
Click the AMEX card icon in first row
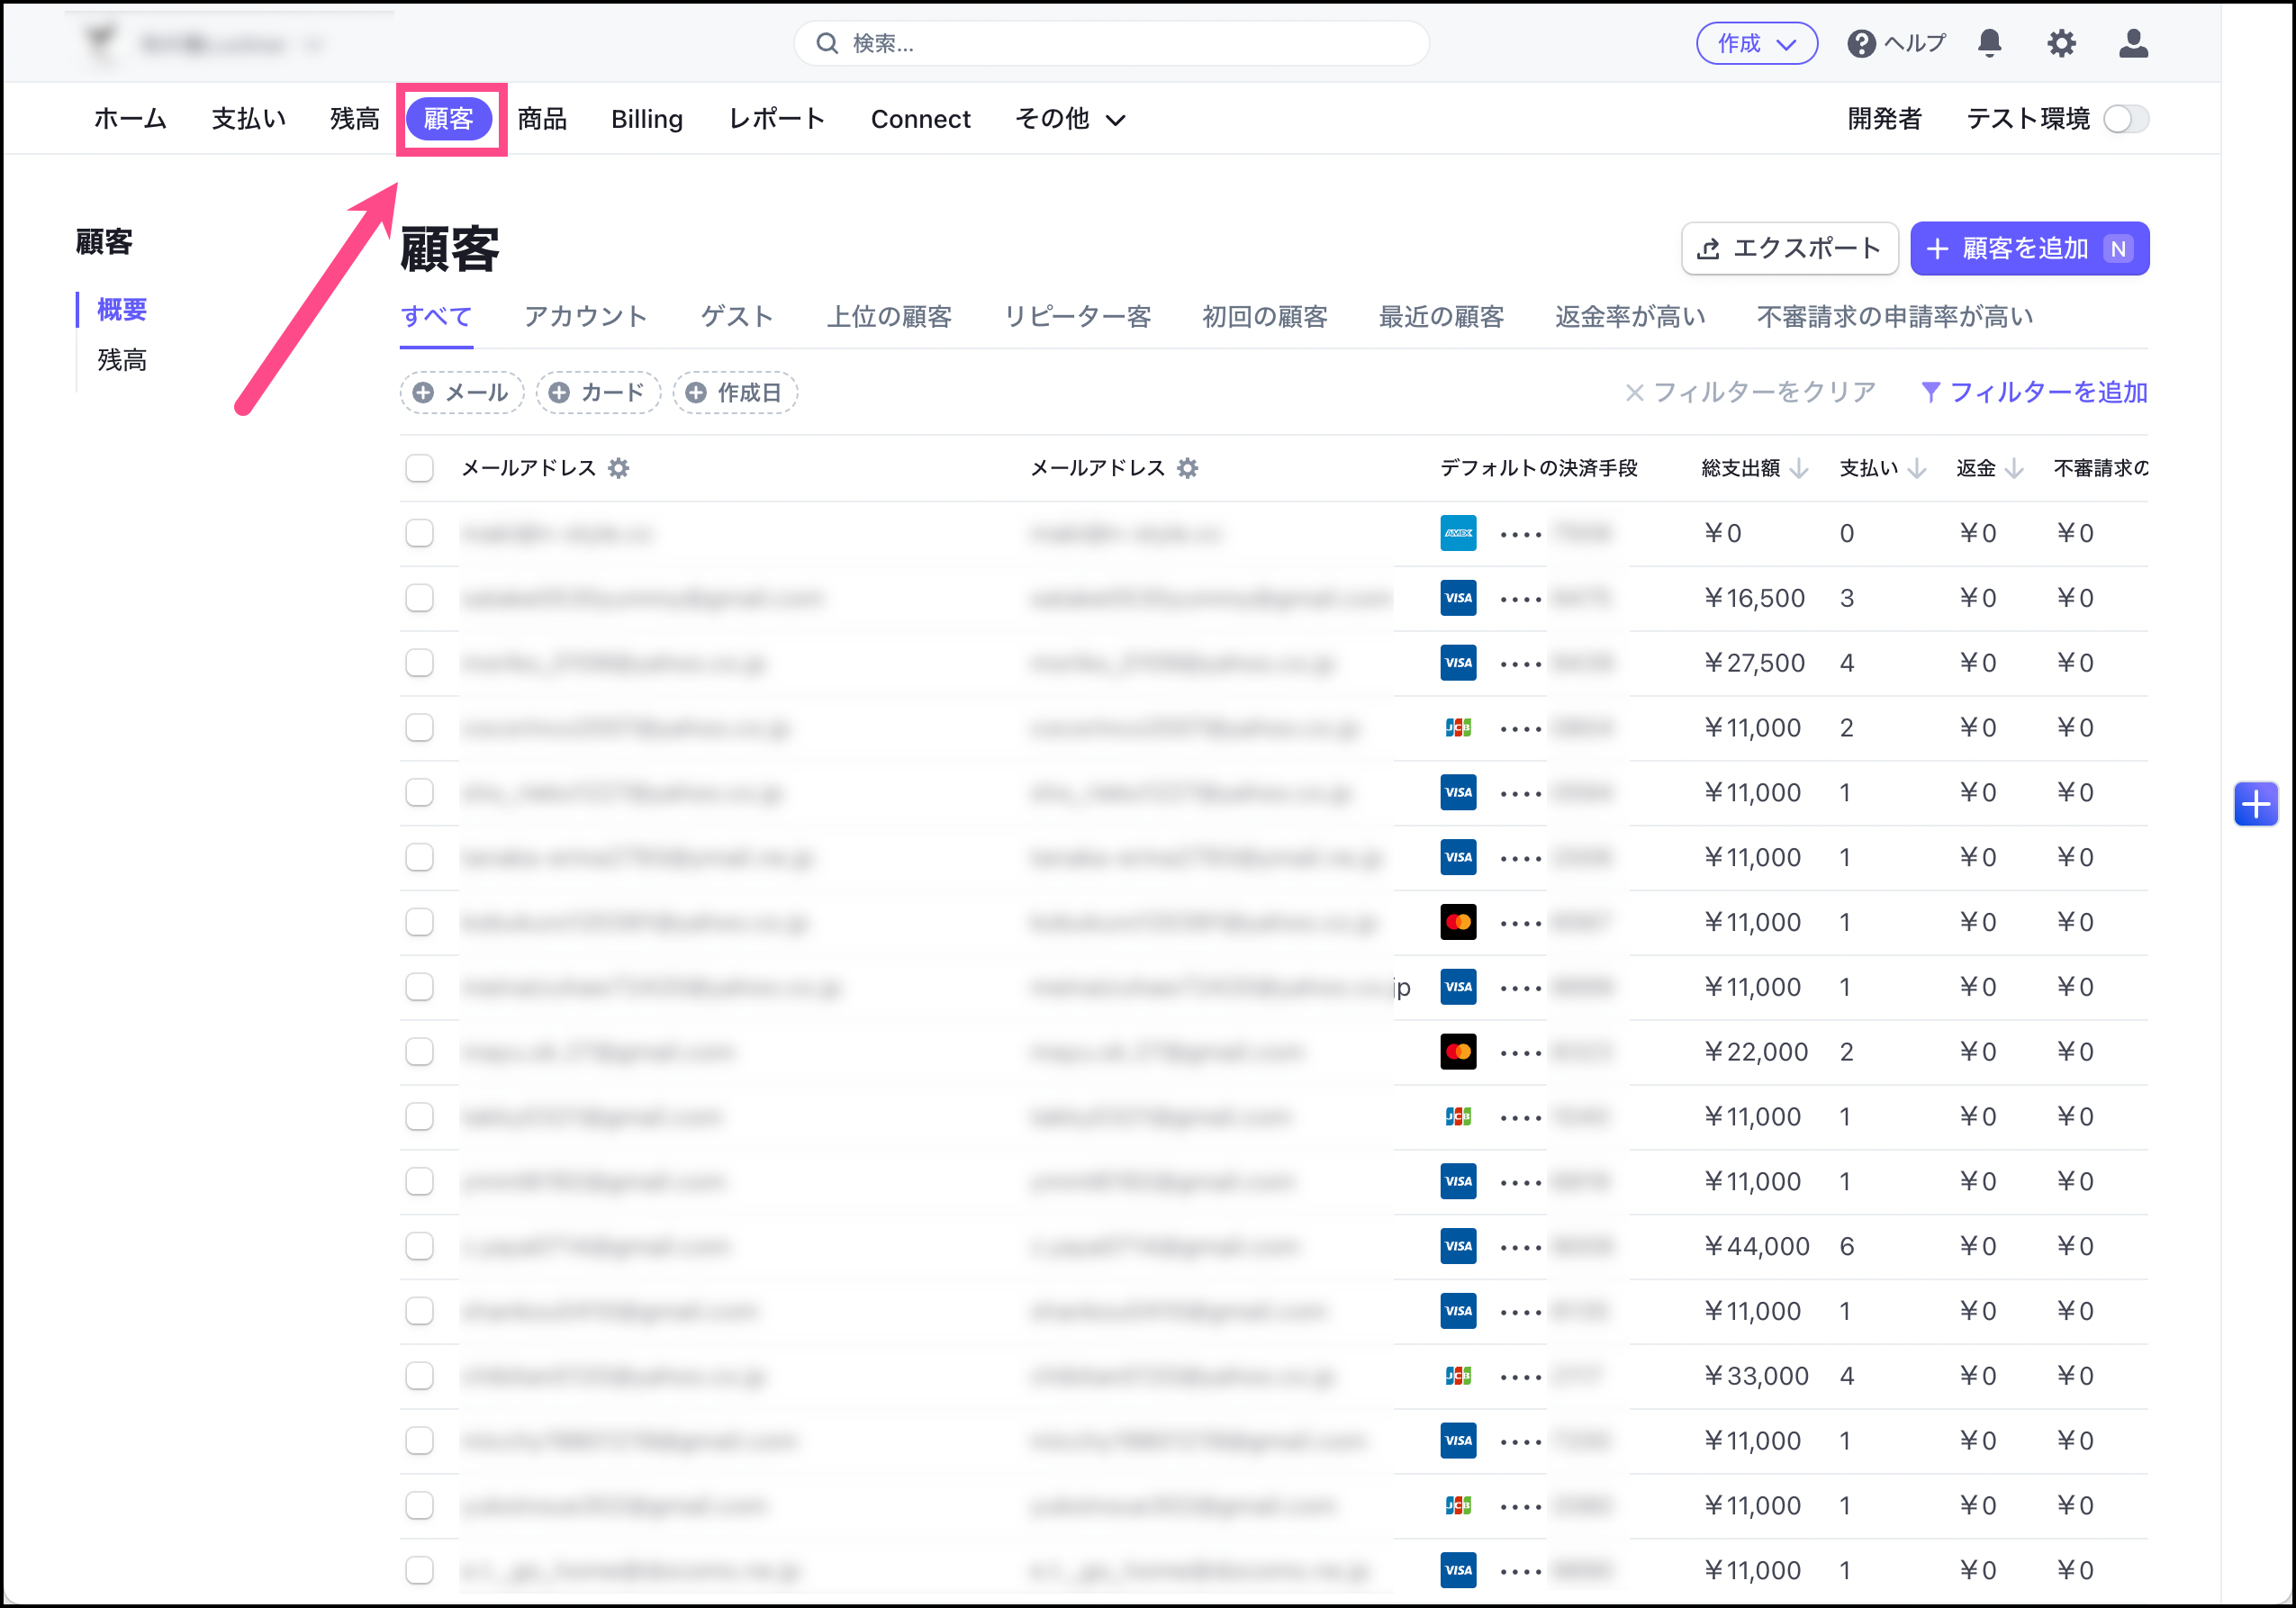pyautogui.click(x=1458, y=533)
